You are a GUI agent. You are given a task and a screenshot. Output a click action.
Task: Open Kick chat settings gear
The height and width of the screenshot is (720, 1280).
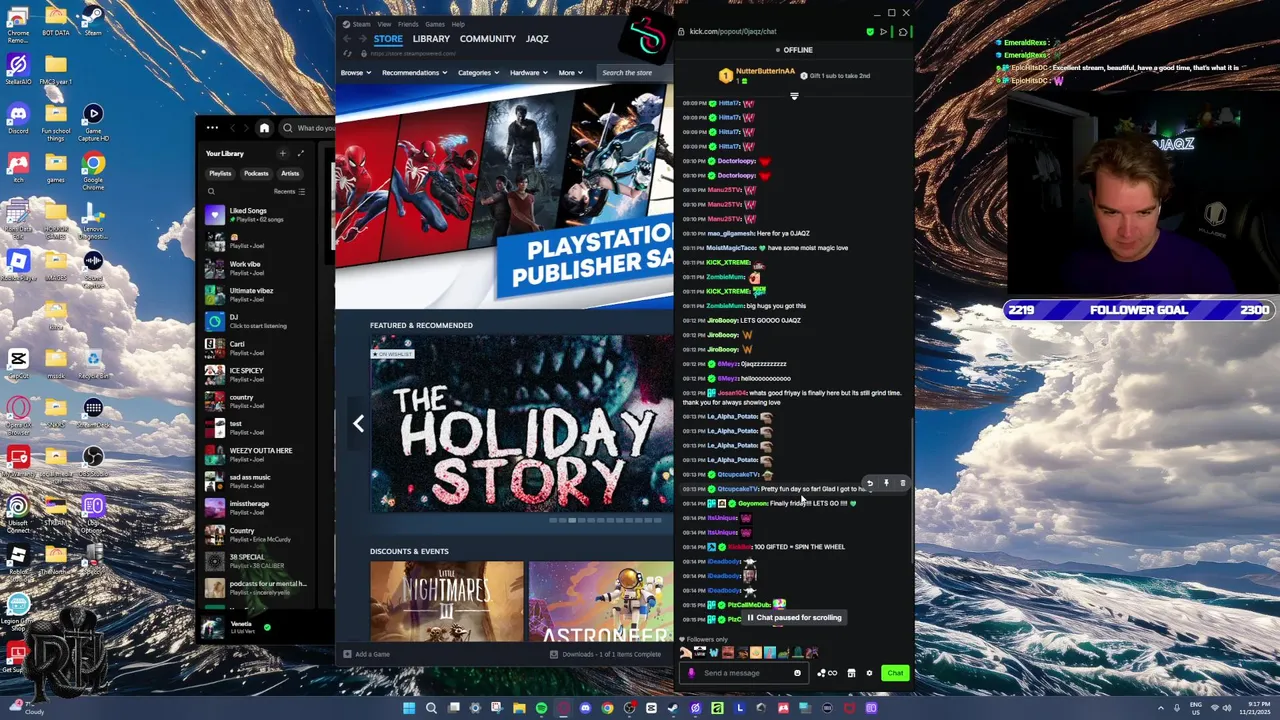click(x=869, y=673)
